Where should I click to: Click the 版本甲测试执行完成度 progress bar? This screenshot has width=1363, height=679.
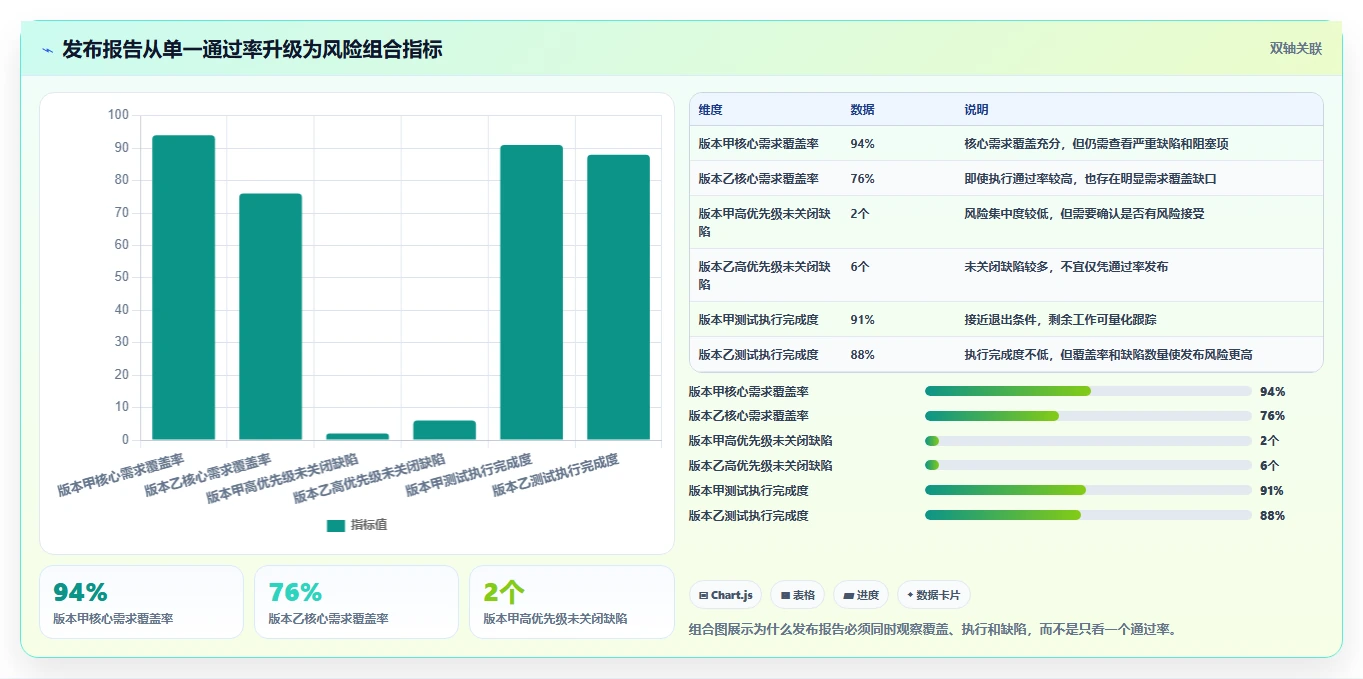pyautogui.click(x=1088, y=490)
